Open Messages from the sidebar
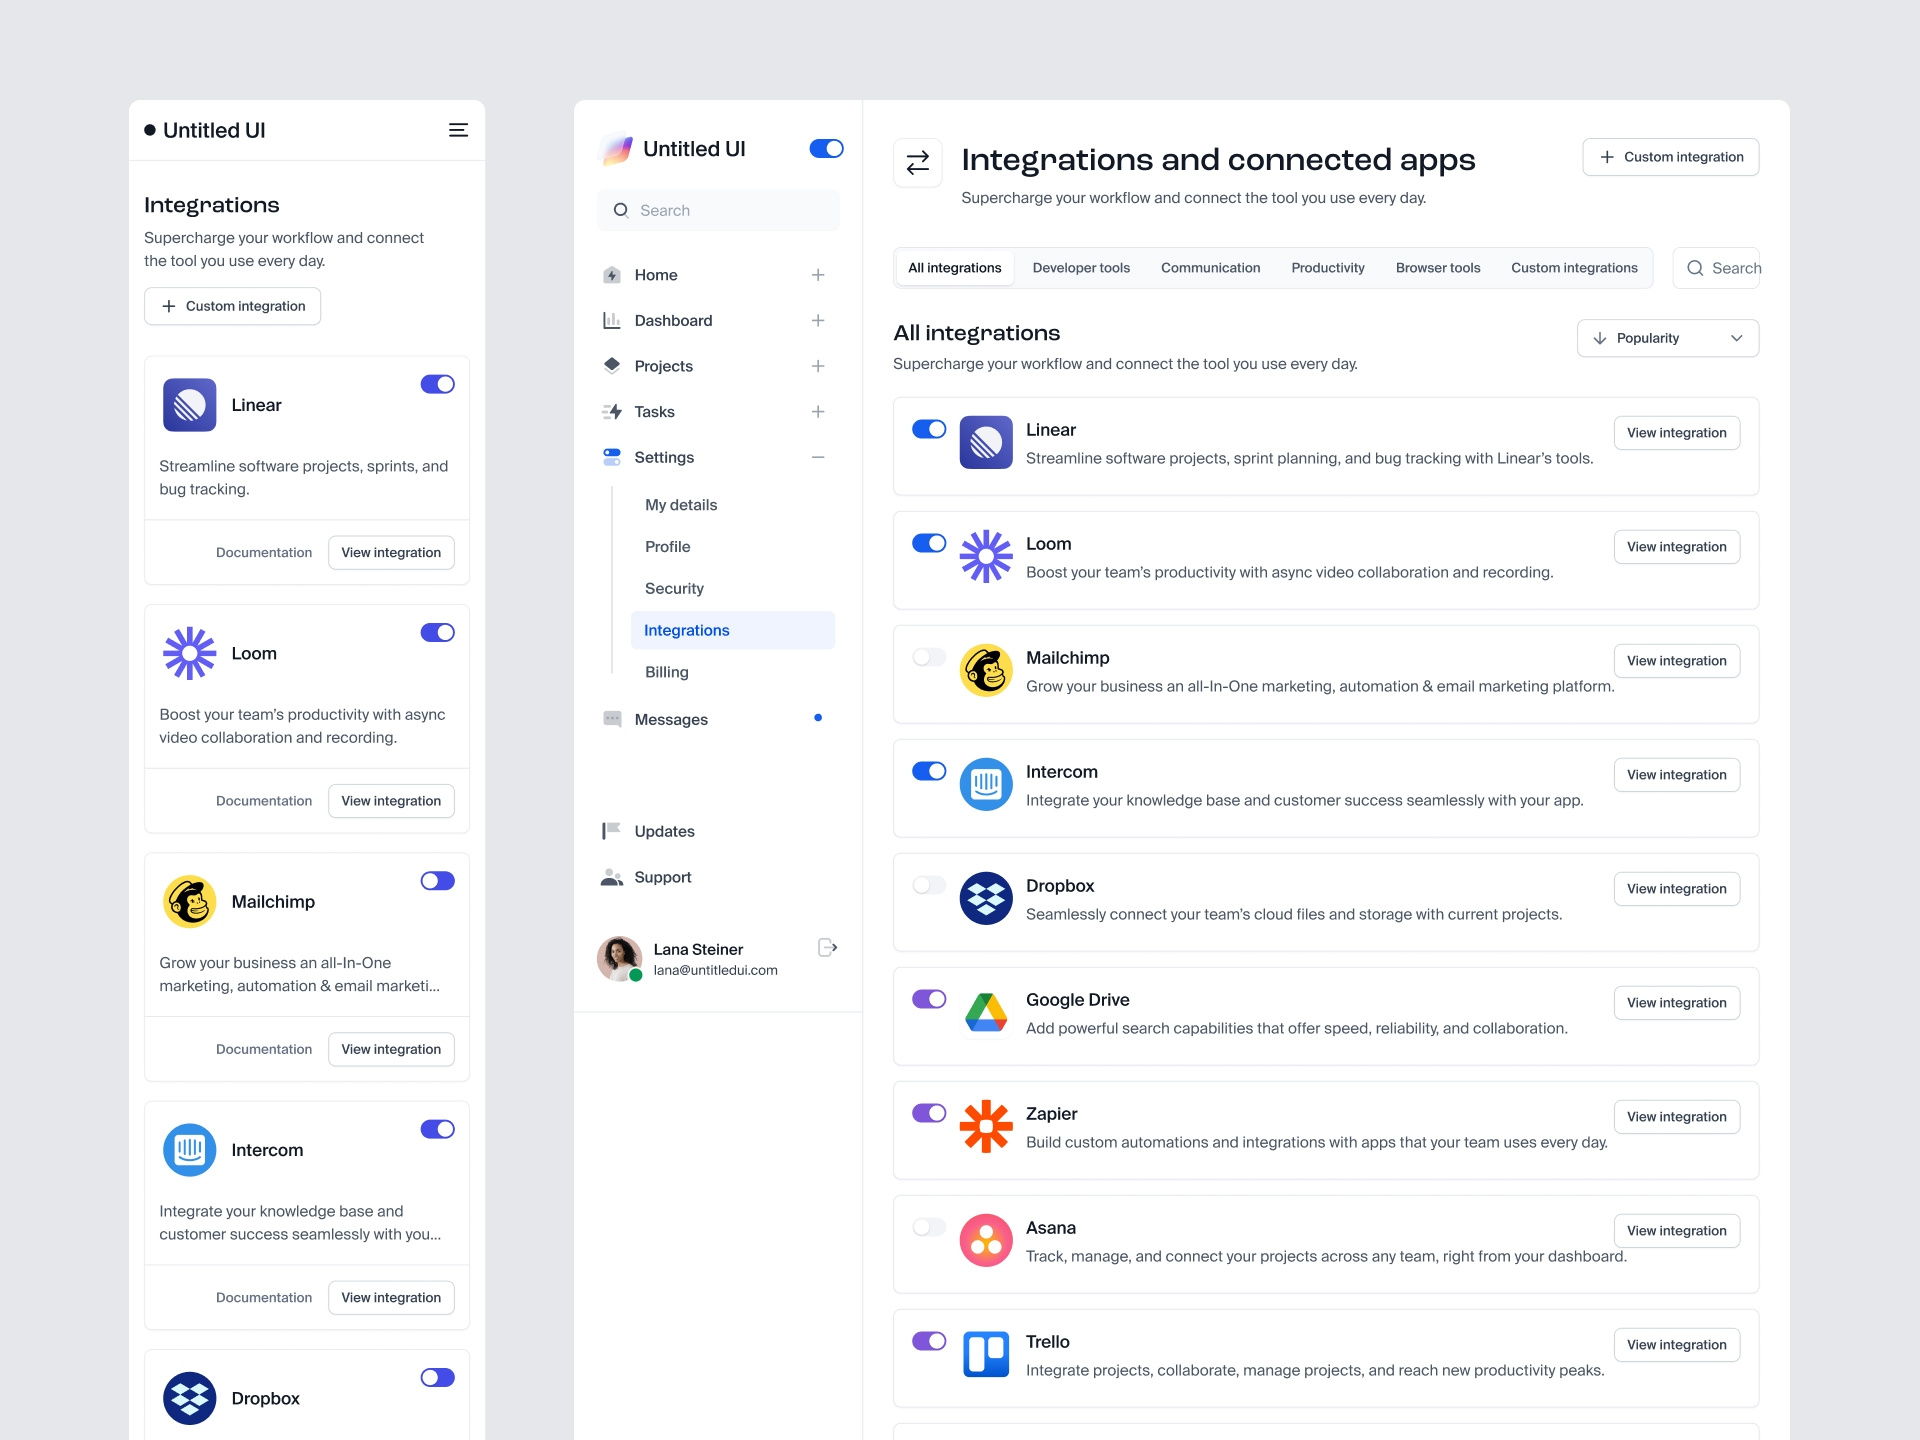Image resolution: width=1920 pixels, height=1440 pixels. point(670,719)
